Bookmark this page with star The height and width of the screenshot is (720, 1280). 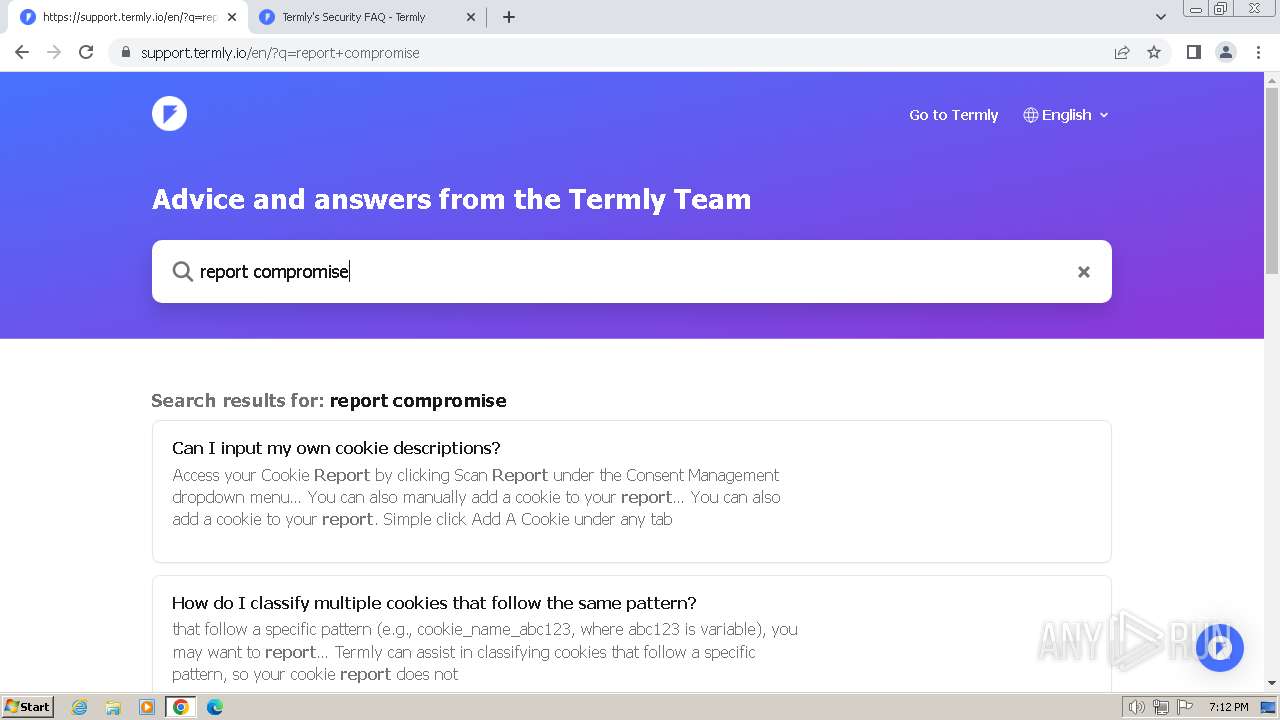click(x=1154, y=52)
